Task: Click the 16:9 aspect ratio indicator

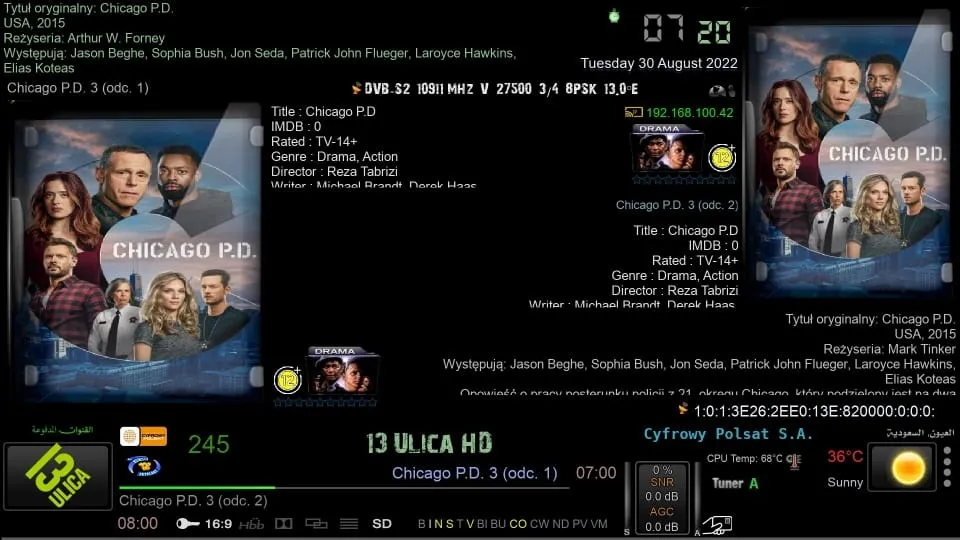Action: click(x=218, y=524)
